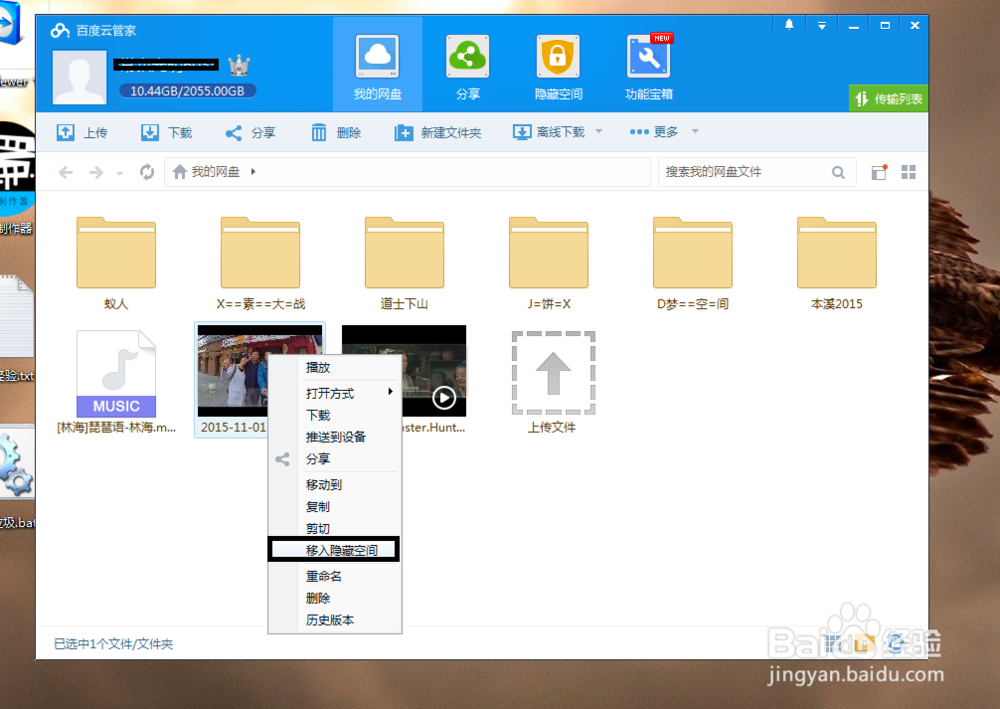The height and width of the screenshot is (709, 1000).
Task: Click the notification bell icon
Action: click(x=788, y=25)
